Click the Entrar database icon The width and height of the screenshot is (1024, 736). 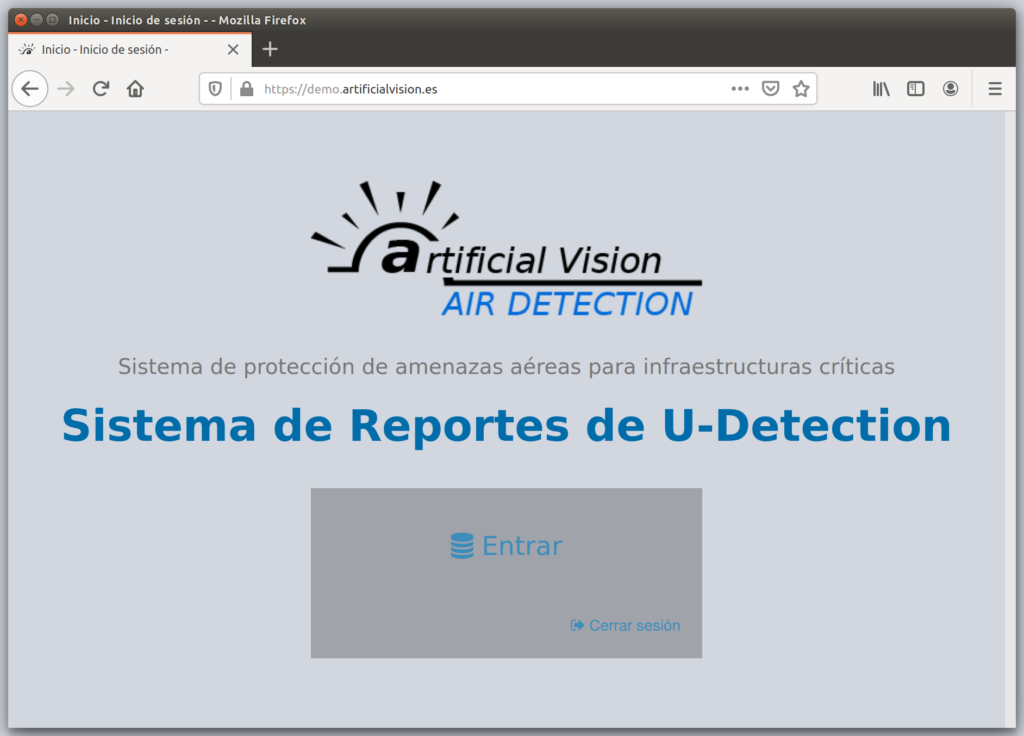(x=462, y=546)
